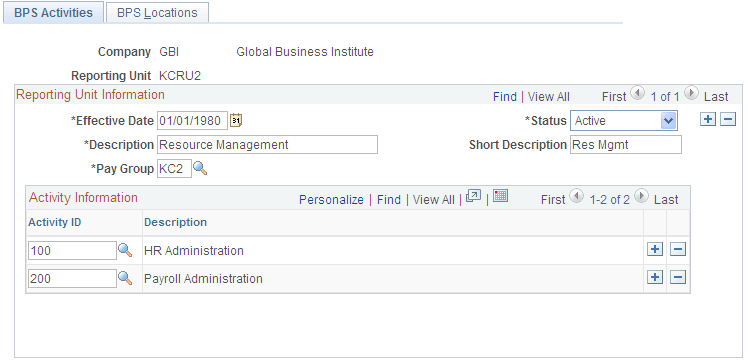Add a new Reporting Unit Information row
The height and width of the screenshot is (362, 748).
[x=707, y=119]
